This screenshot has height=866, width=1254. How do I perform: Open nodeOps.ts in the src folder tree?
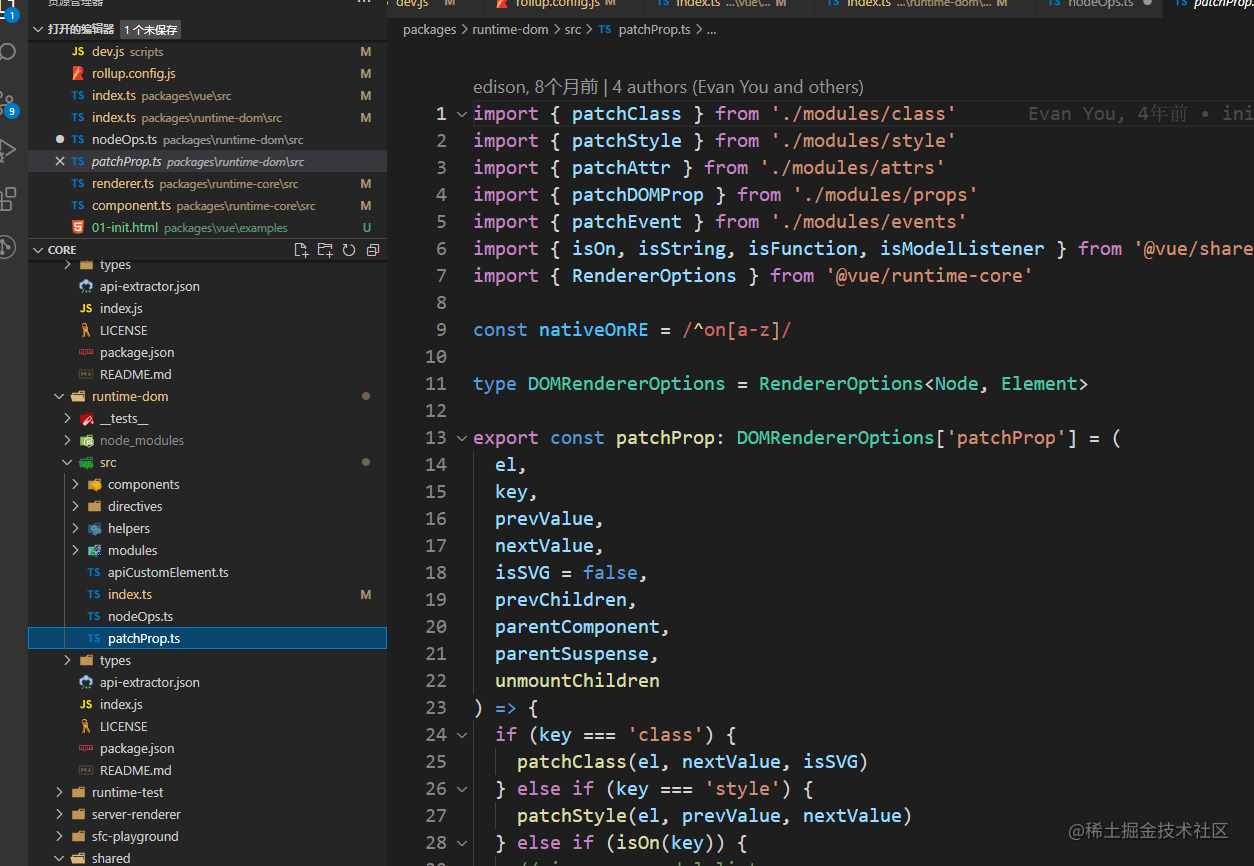point(207,616)
